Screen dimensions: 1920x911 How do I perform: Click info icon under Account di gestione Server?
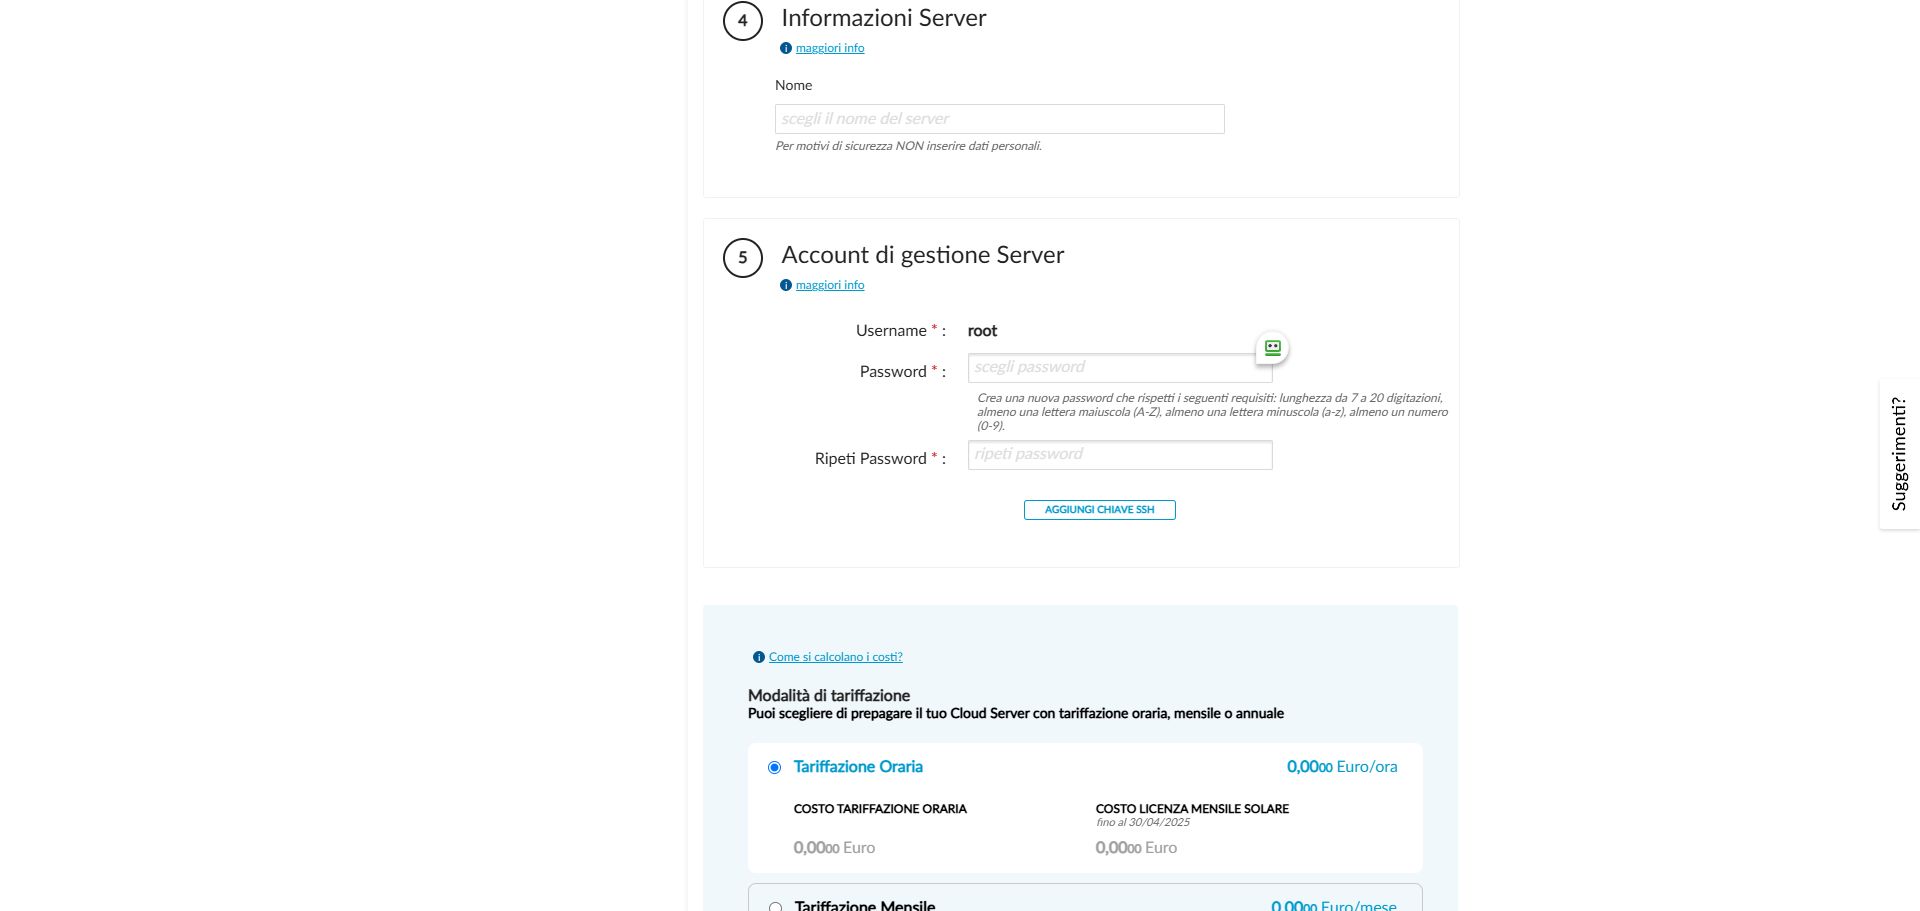pyautogui.click(x=785, y=285)
